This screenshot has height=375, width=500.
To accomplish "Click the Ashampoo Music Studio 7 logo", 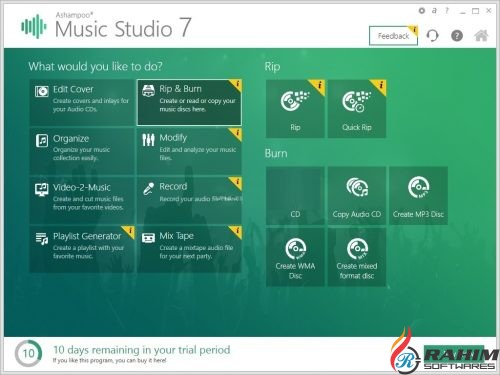I will (x=106, y=26).
